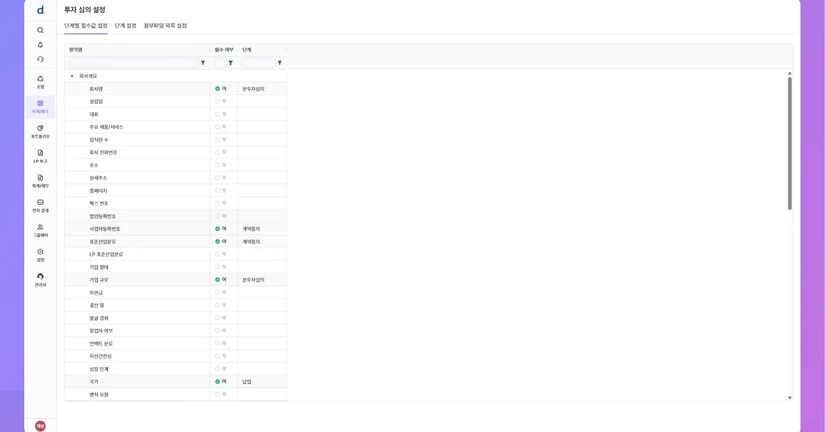Select the 기업 형태 row label
Viewport: 825px width, 432px height.
(98, 267)
